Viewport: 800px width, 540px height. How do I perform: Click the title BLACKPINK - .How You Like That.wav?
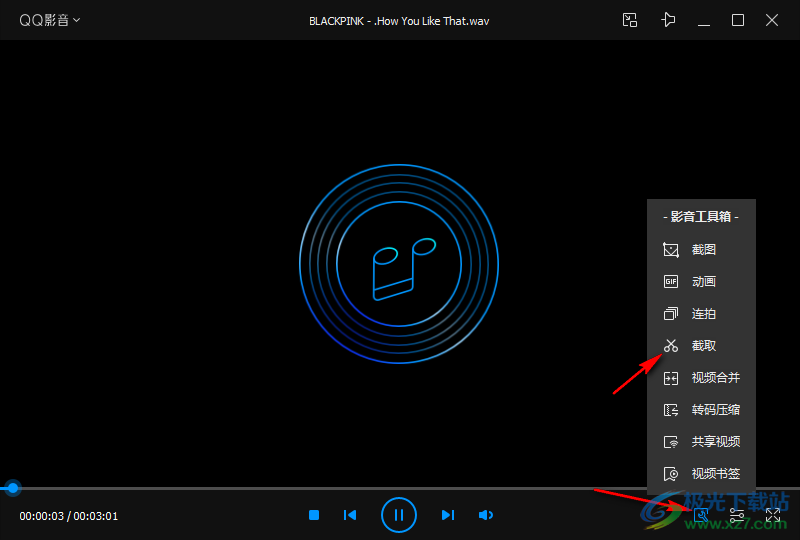point(399,21)
